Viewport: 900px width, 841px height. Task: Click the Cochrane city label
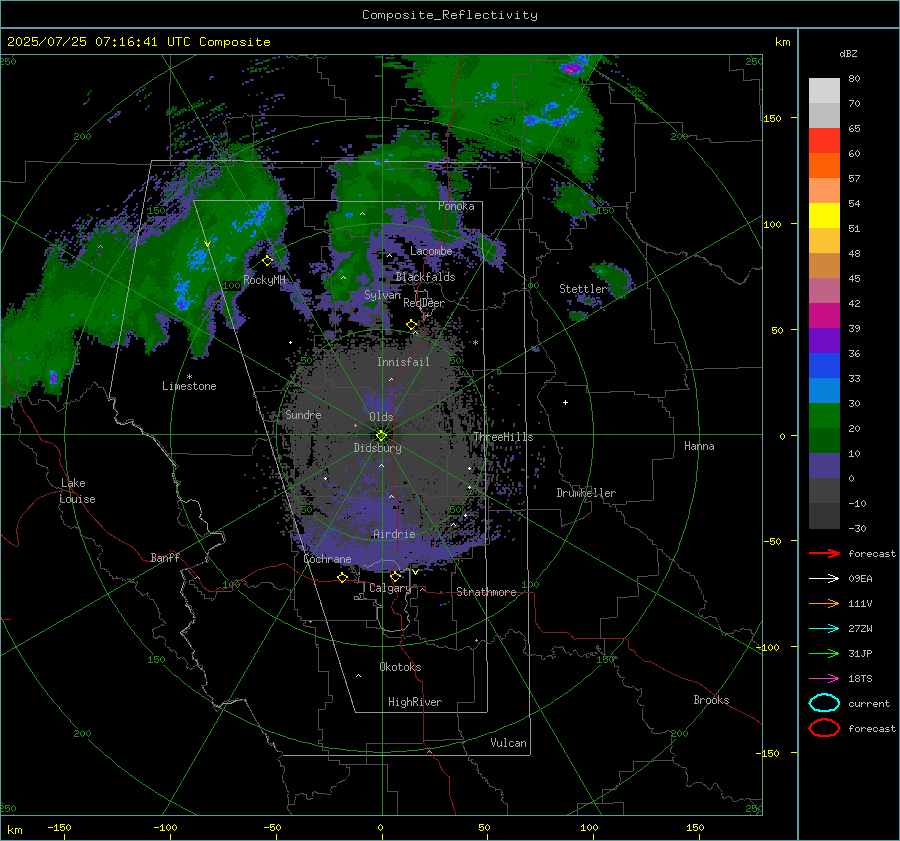point(327,559)
